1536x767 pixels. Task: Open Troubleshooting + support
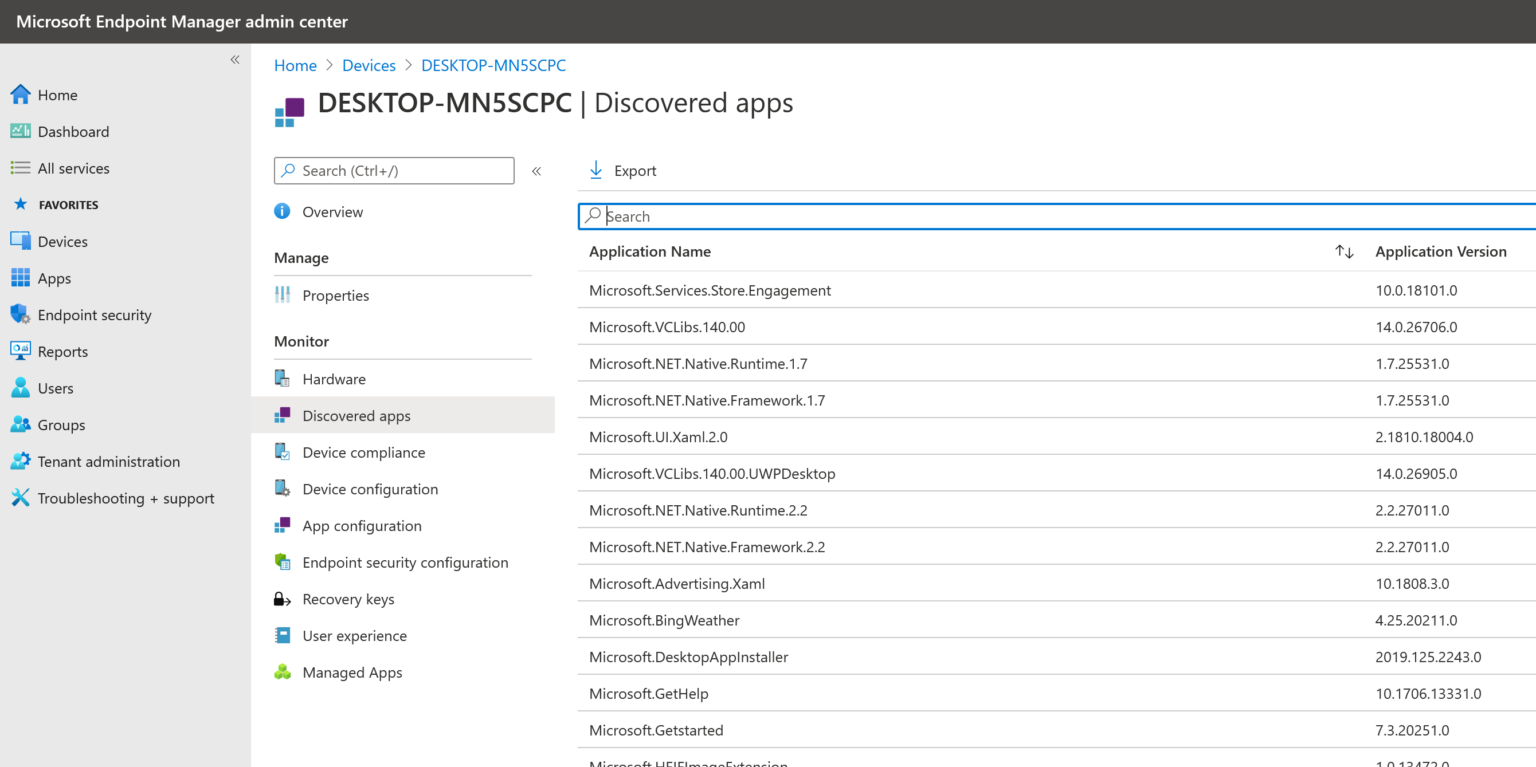click(126, 498)
